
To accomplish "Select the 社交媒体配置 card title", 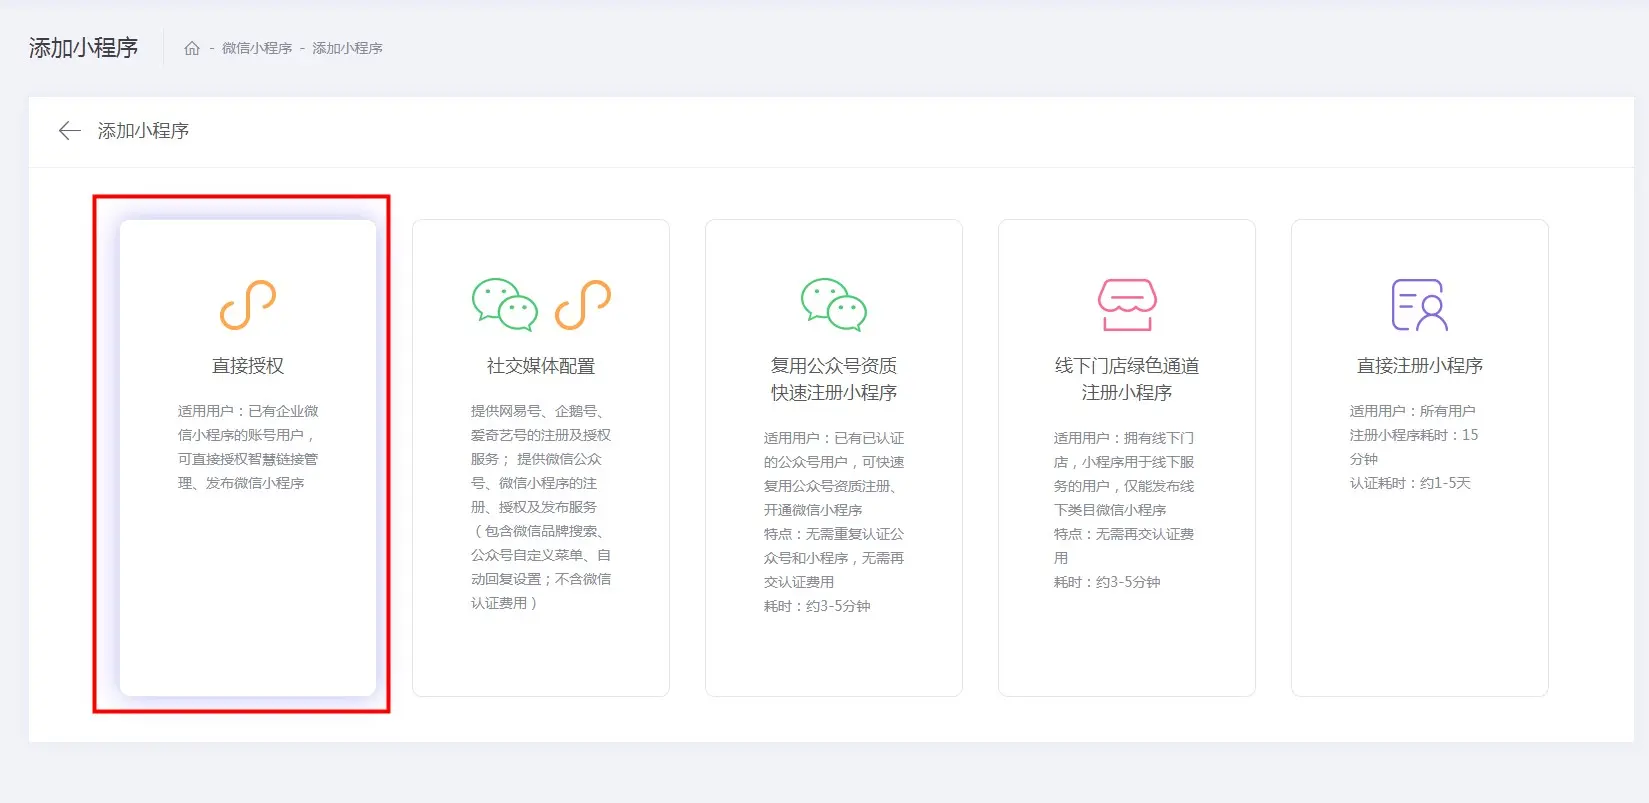I will pos(541,366).
